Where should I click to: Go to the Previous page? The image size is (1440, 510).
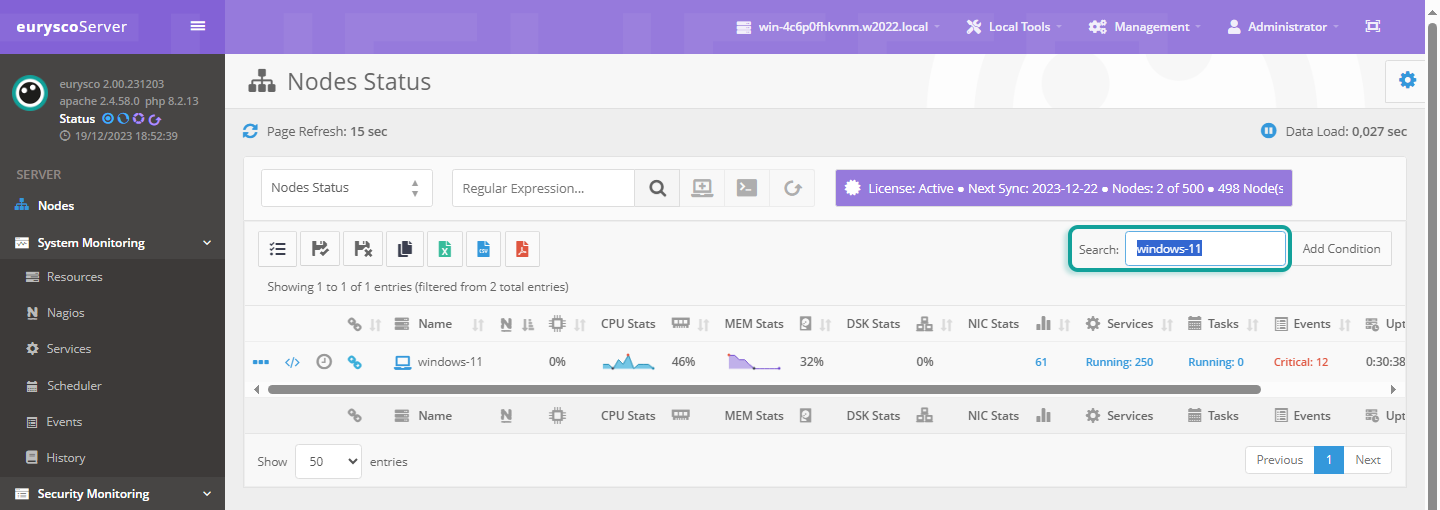(x=1279, y=460)
